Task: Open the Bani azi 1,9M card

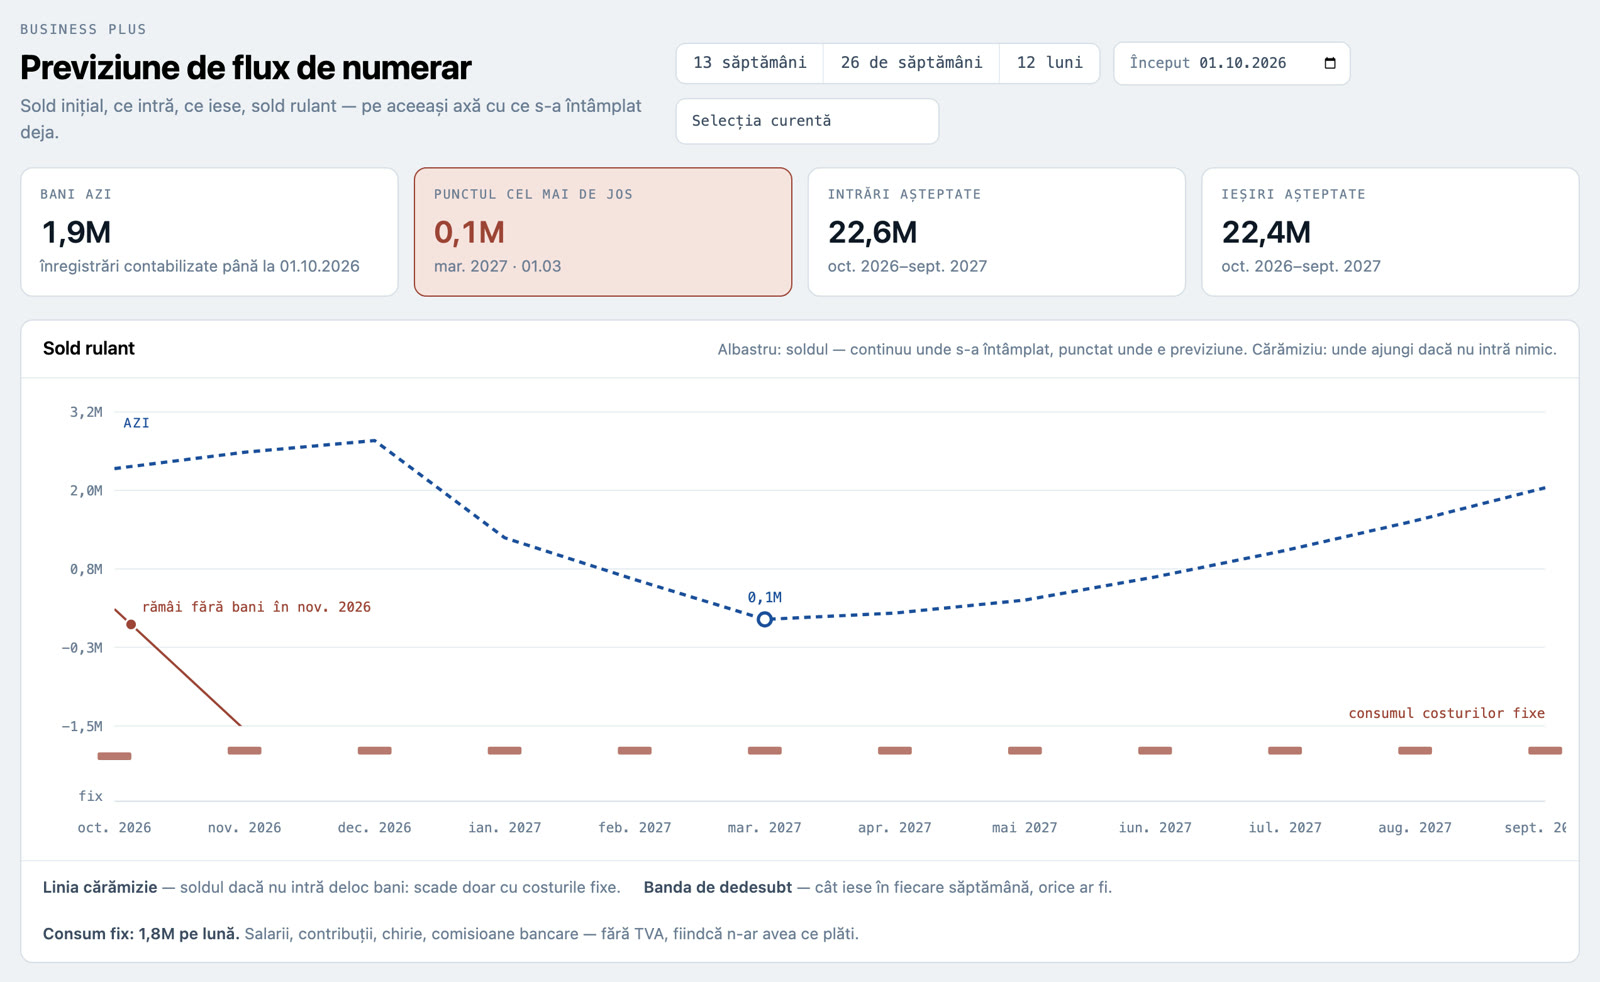Action: [x=209, y=232]
